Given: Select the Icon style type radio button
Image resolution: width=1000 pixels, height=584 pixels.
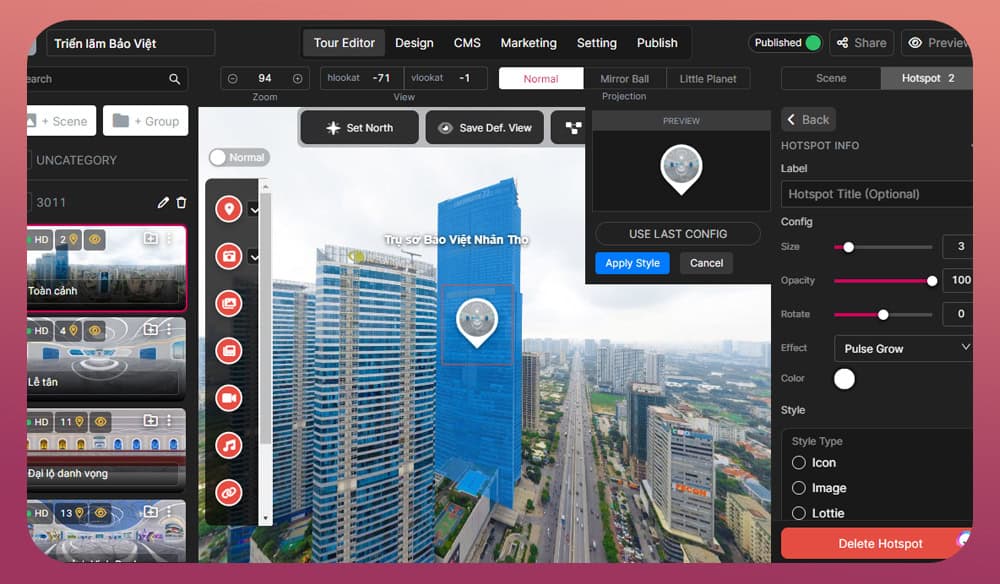Looking at the screenshot, I should click(x=798, y=462).
